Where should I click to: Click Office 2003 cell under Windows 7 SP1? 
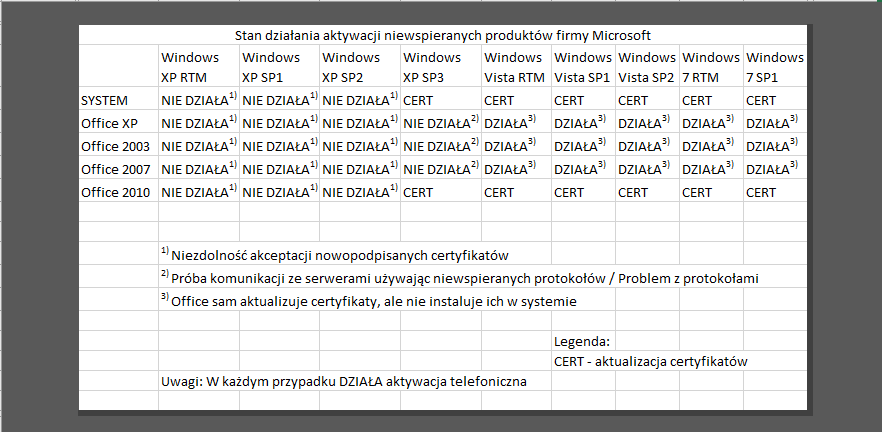(775, 146)
